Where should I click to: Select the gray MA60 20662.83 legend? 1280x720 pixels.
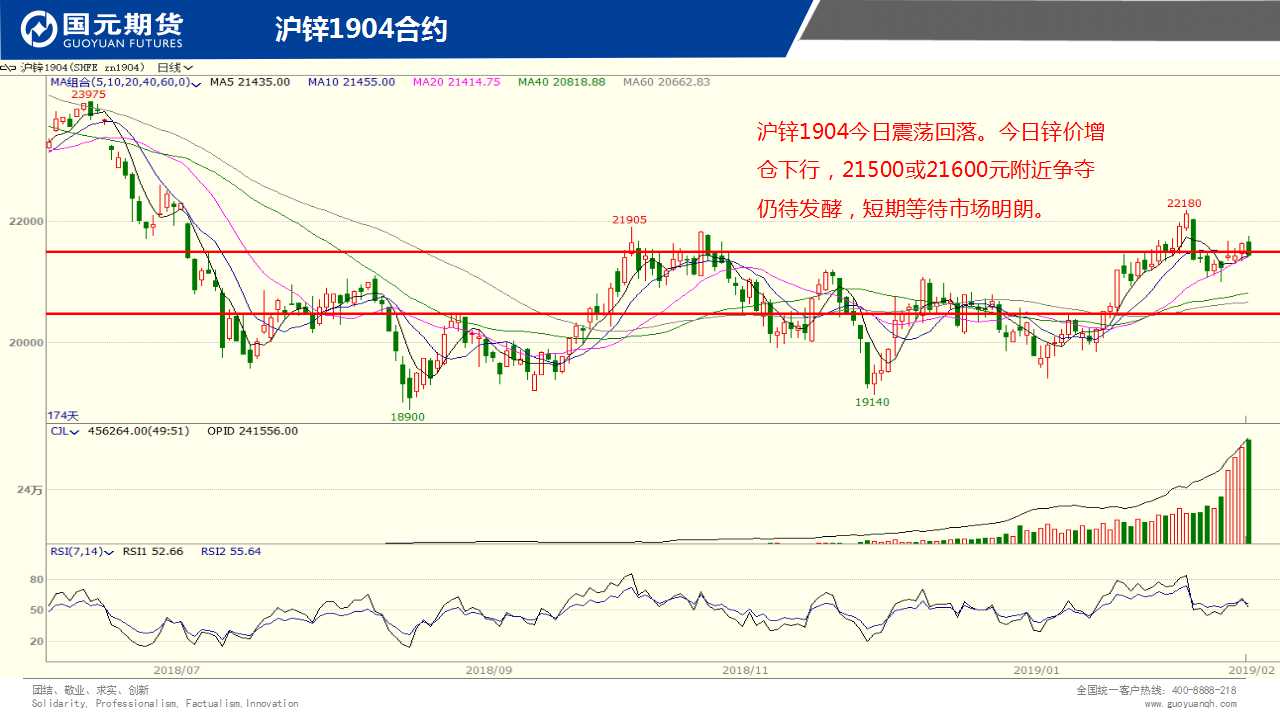click(666, 82)
